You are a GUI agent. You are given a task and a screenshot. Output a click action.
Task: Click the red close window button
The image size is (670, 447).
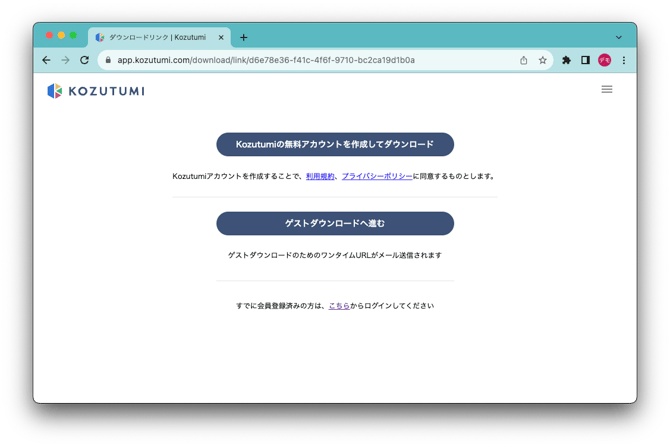[49, 35]
